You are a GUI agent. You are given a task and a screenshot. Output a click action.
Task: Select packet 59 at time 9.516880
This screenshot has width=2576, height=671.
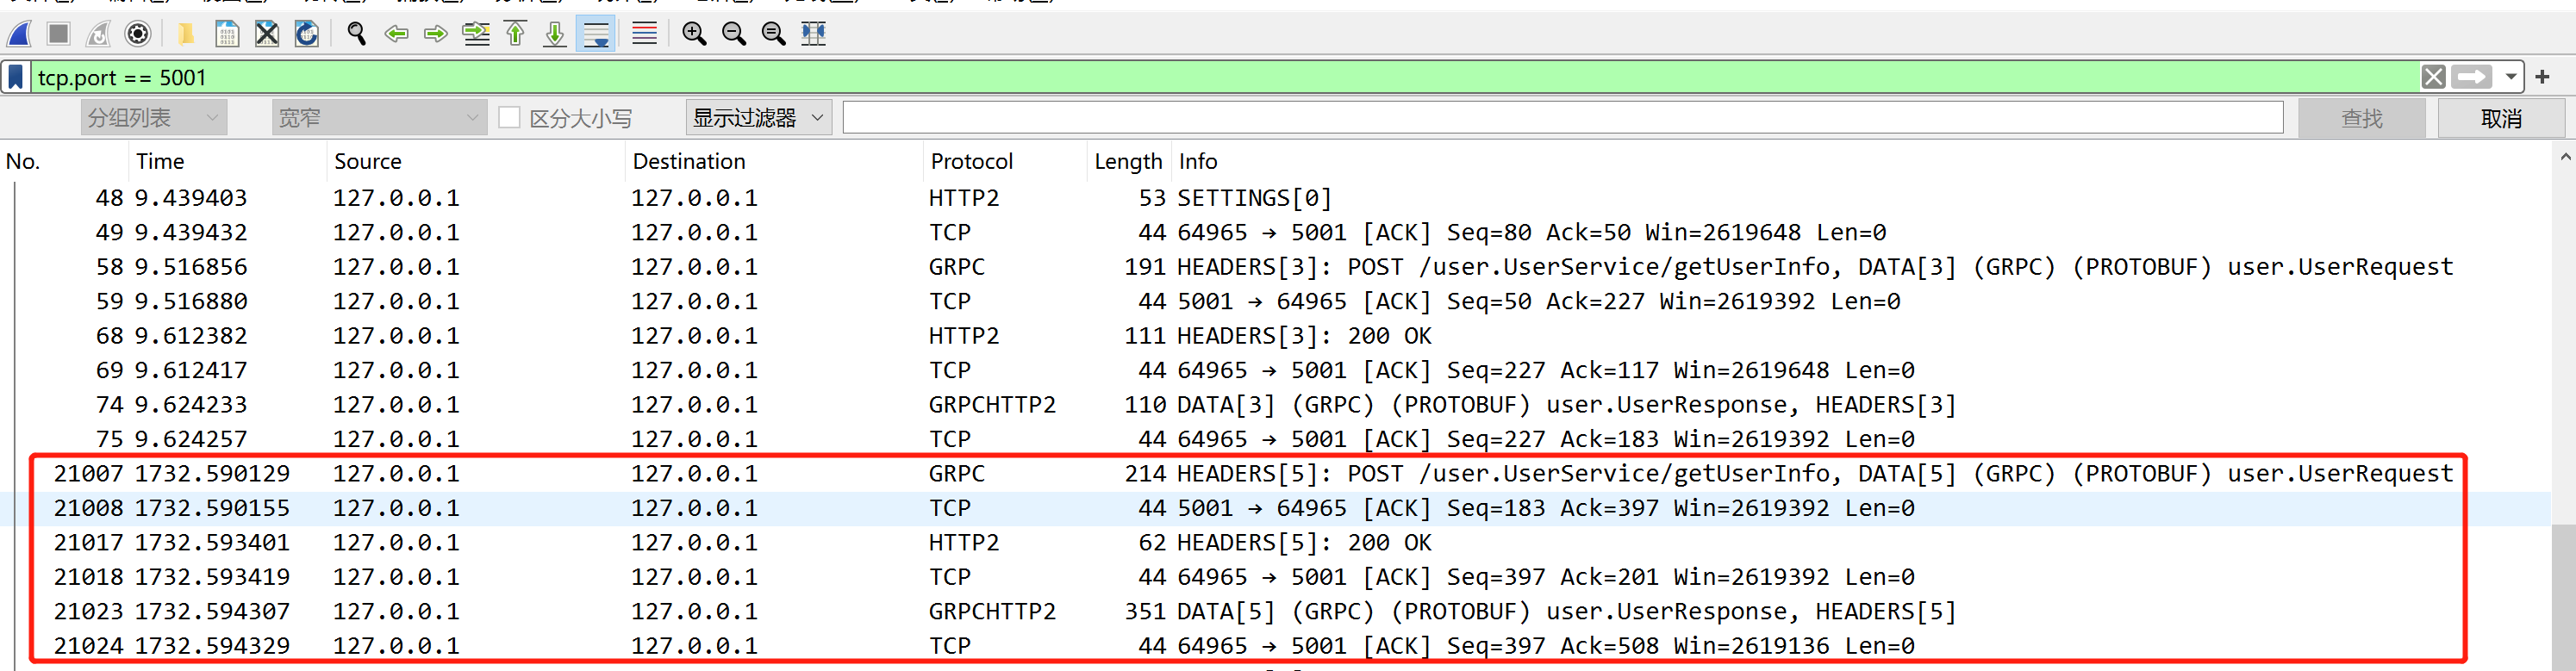(x=1275, y=301)
